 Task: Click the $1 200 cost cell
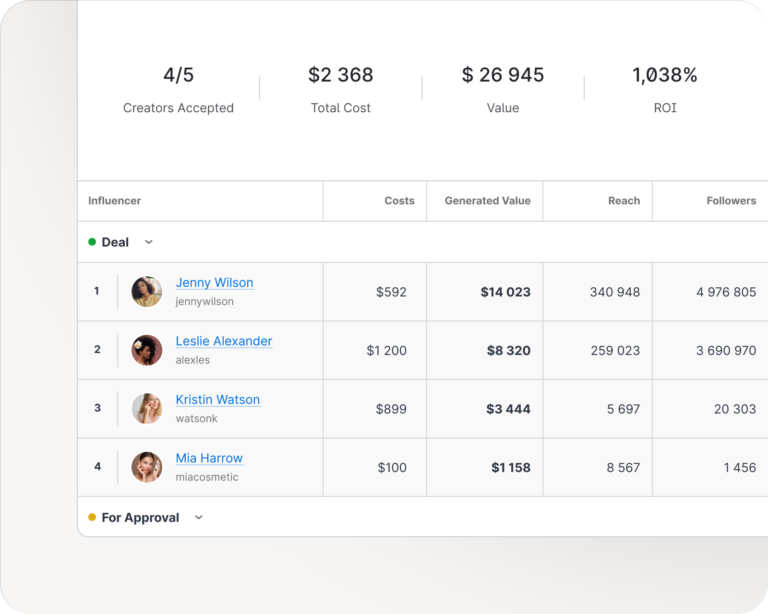(x=386, y=351)
